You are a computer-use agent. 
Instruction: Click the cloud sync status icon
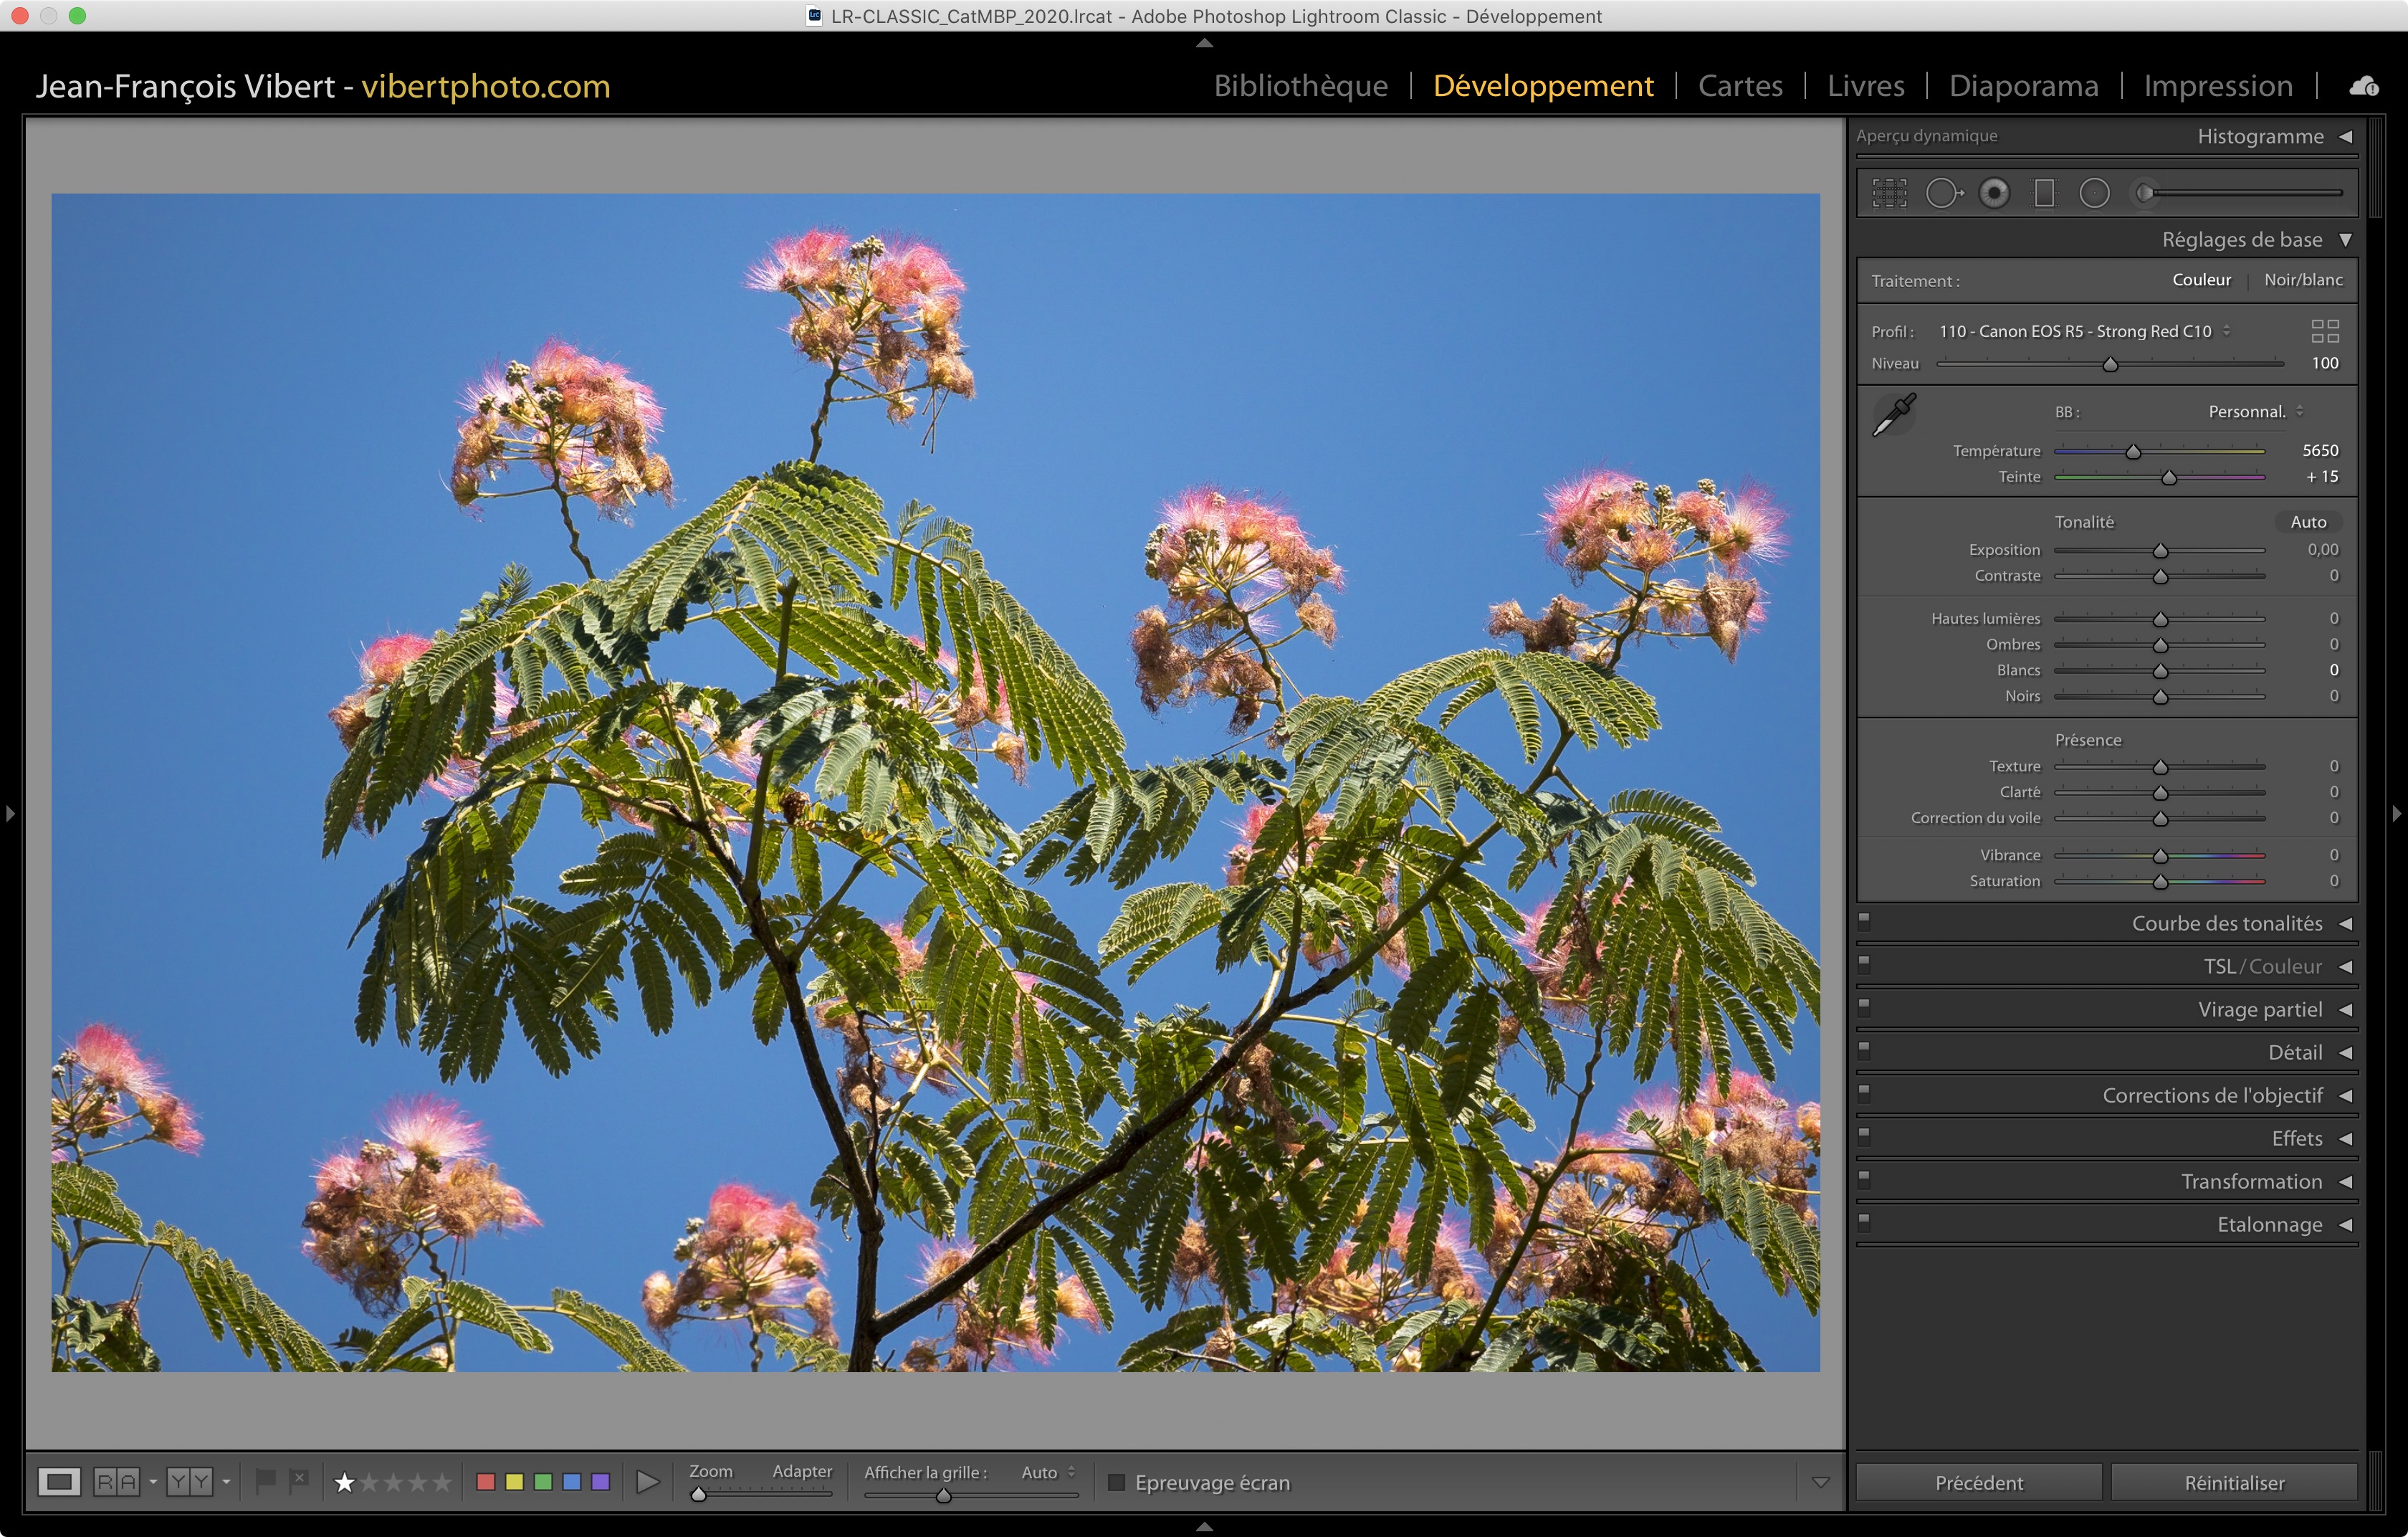[x=2364, y=87]
